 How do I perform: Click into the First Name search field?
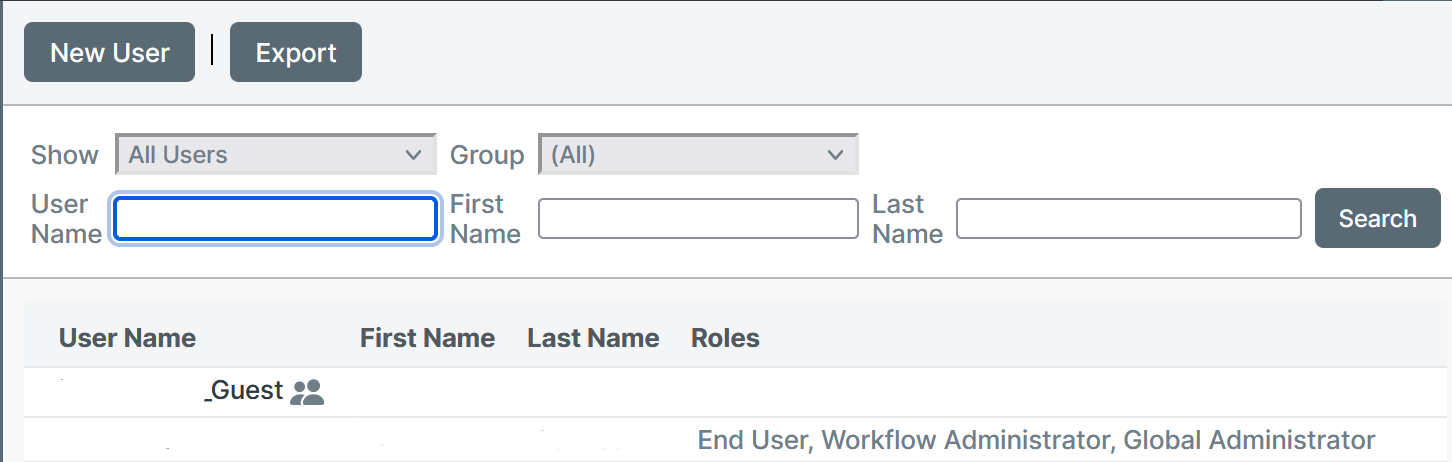698,219
